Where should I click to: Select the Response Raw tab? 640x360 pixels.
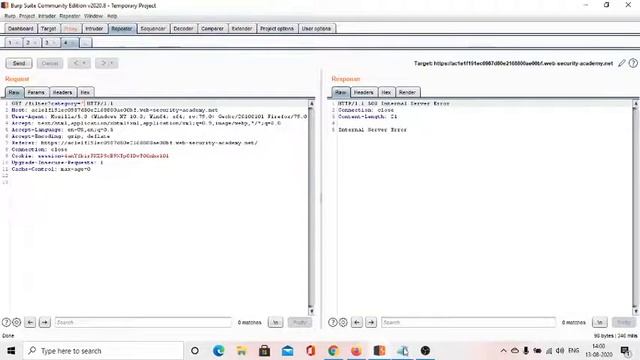click(340, 92)
